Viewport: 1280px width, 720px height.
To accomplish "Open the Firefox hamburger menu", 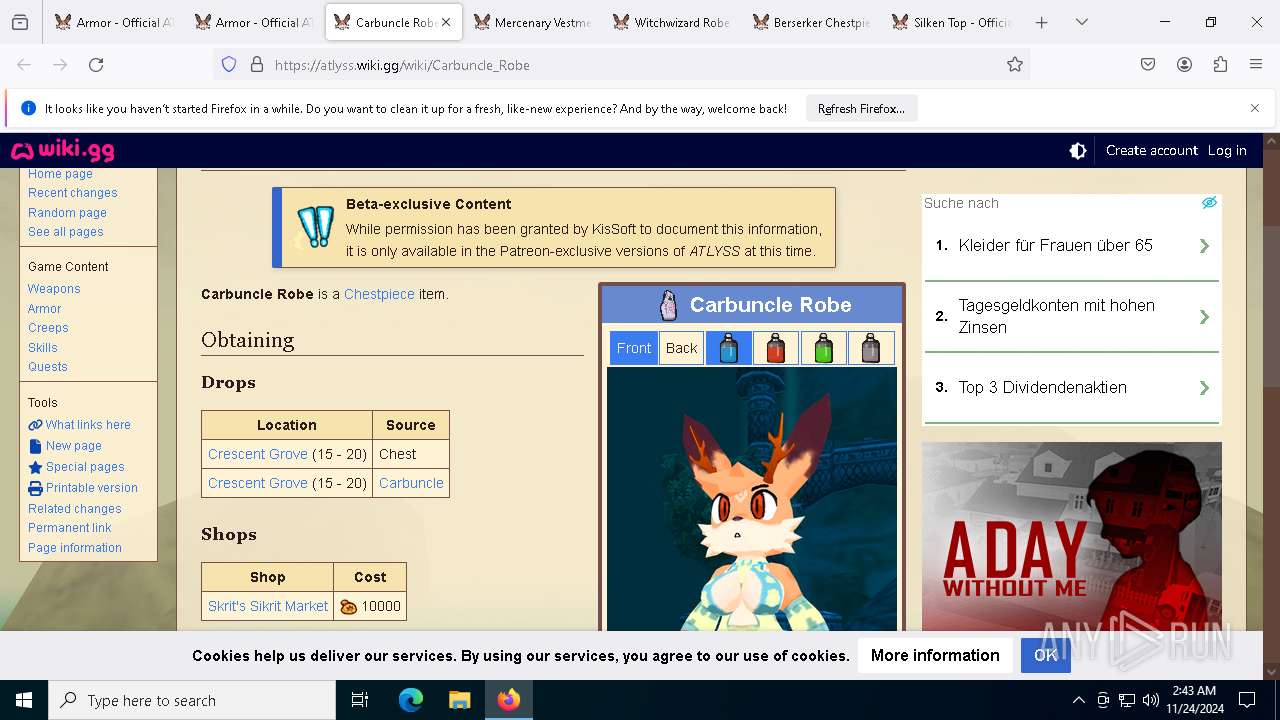I will coord(1256,65).
